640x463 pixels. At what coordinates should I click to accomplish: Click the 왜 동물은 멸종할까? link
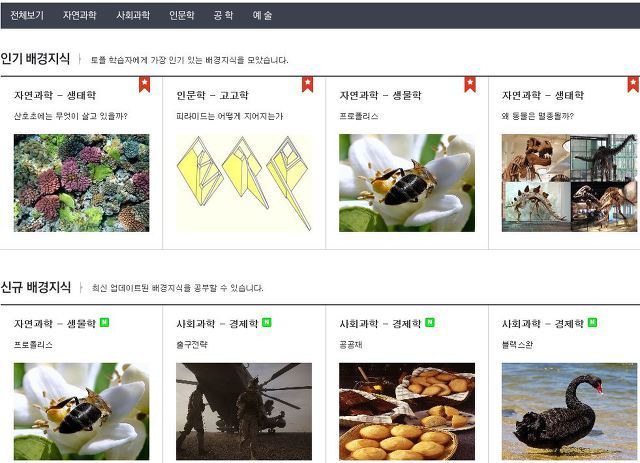(x=538, y=116)
